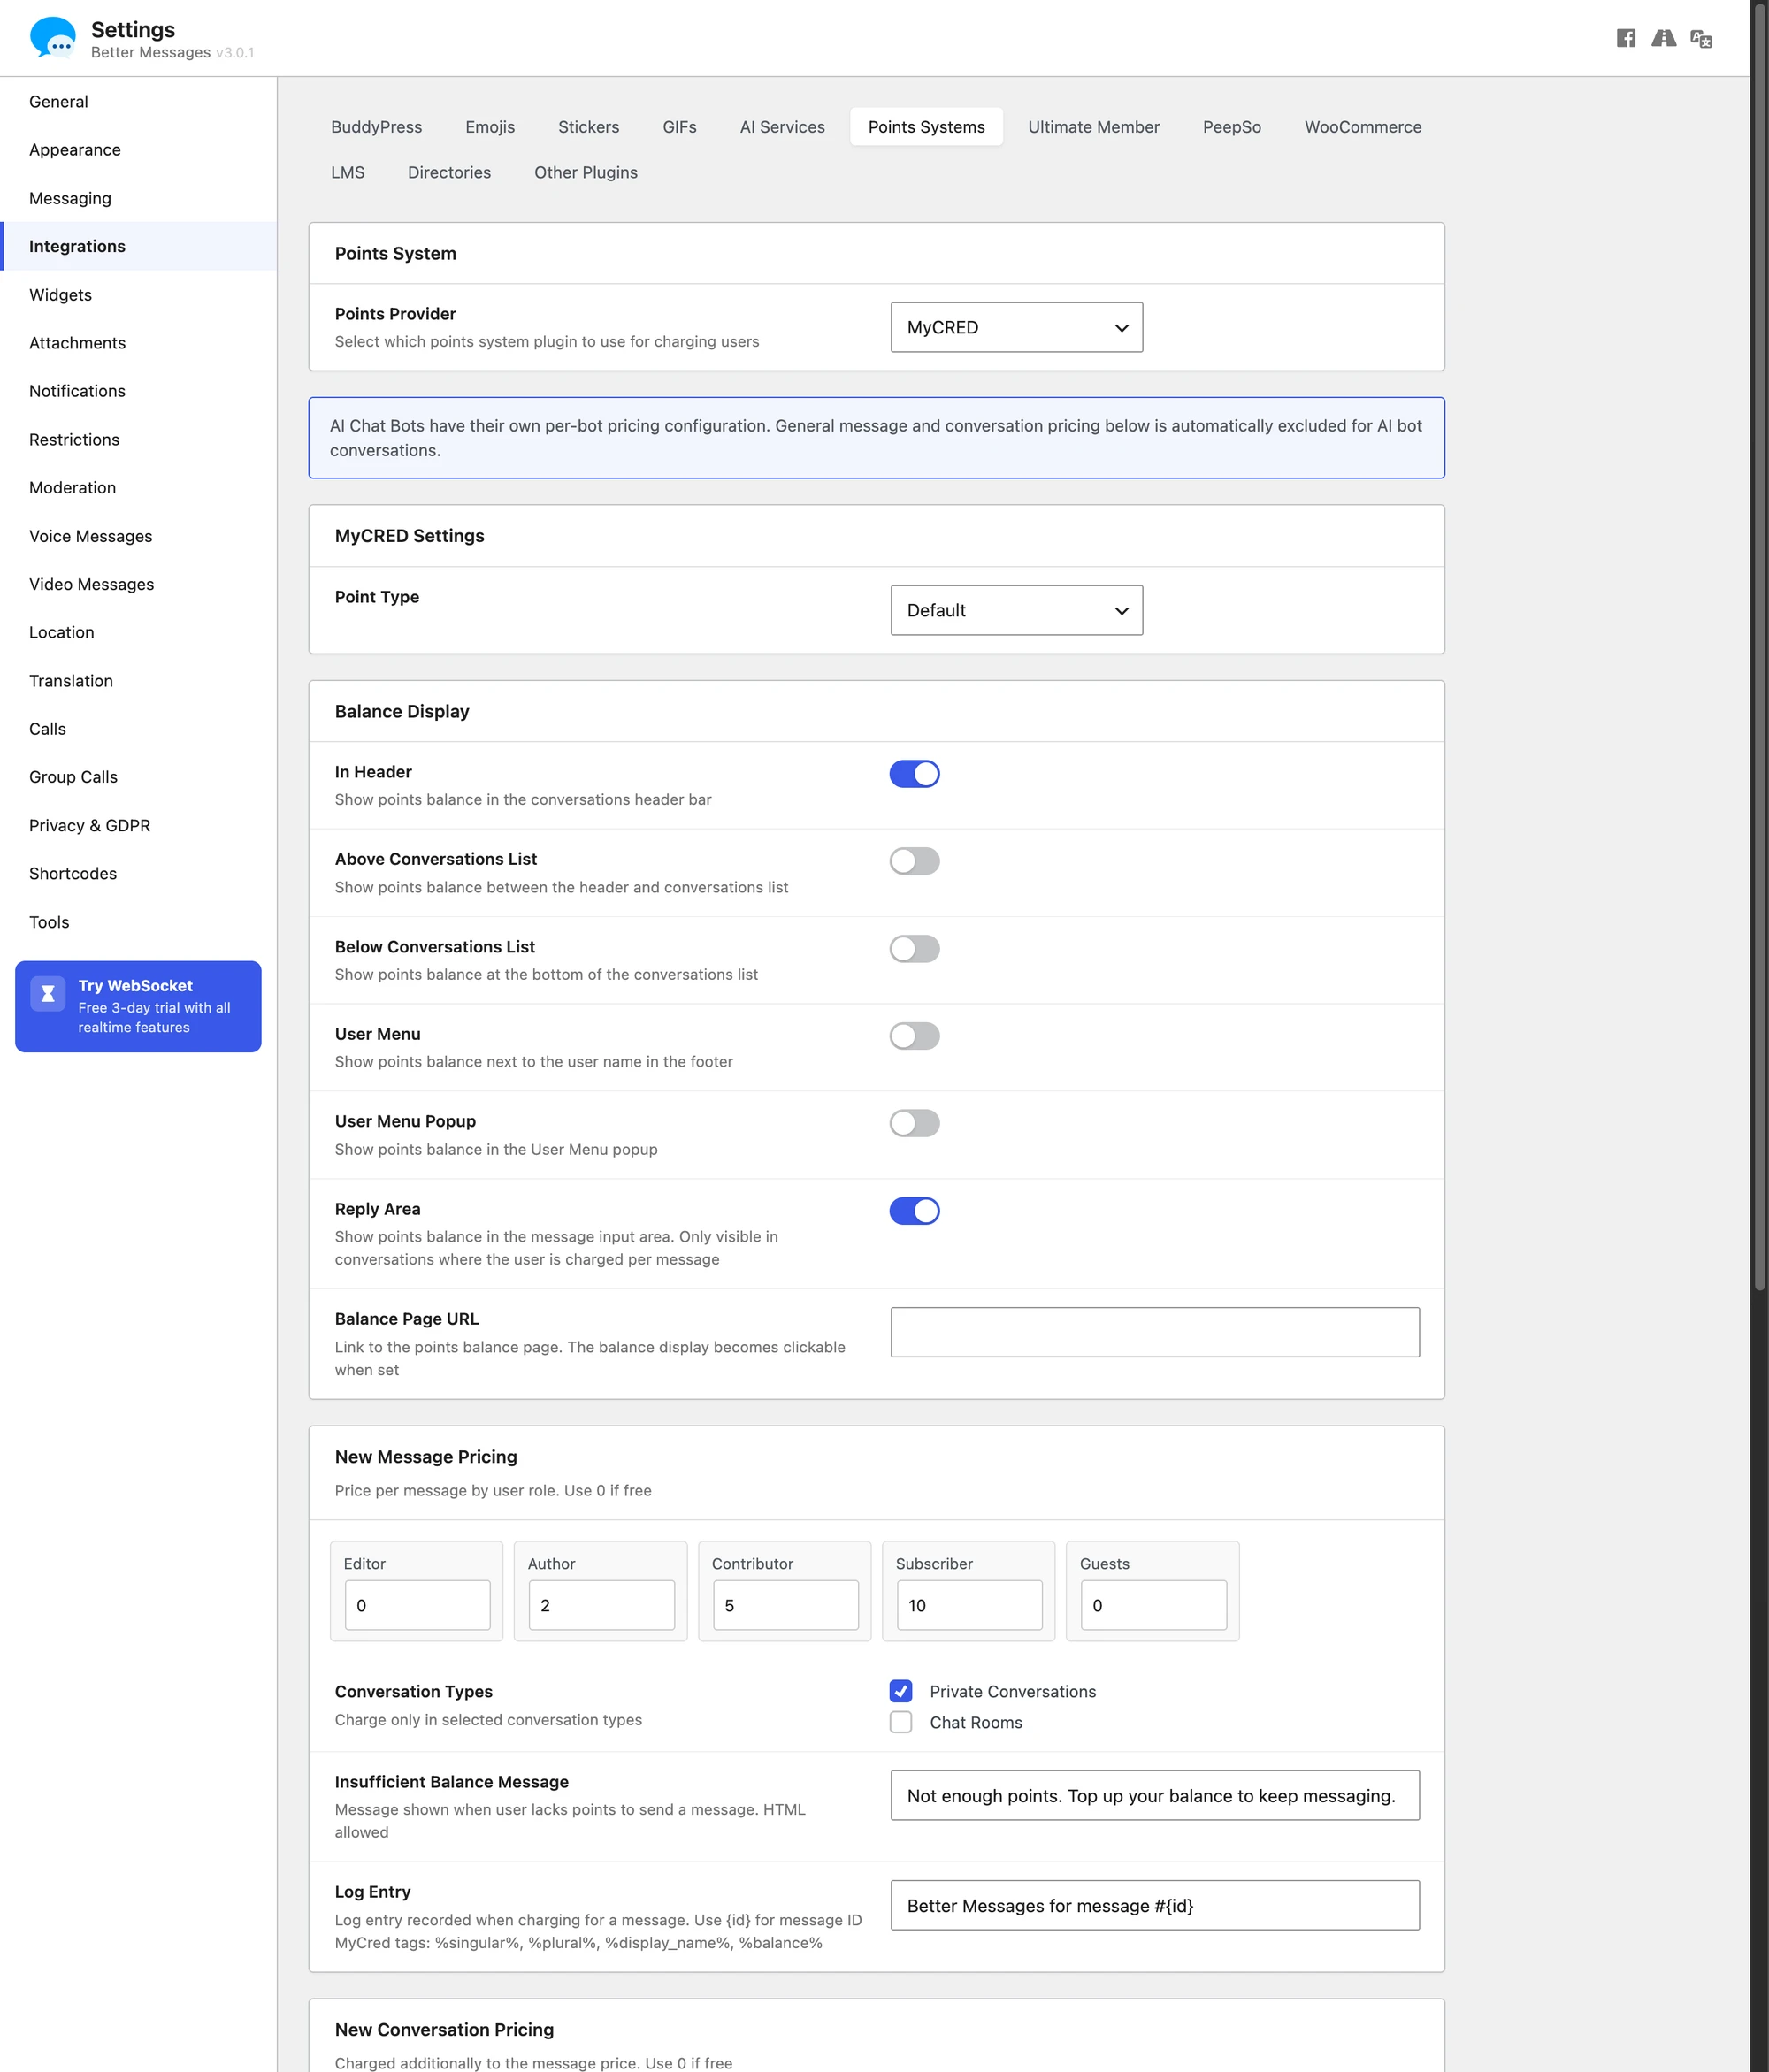Click the translate language icon in header
Screen dimensions: 1769x2072
pos(1701,39)
